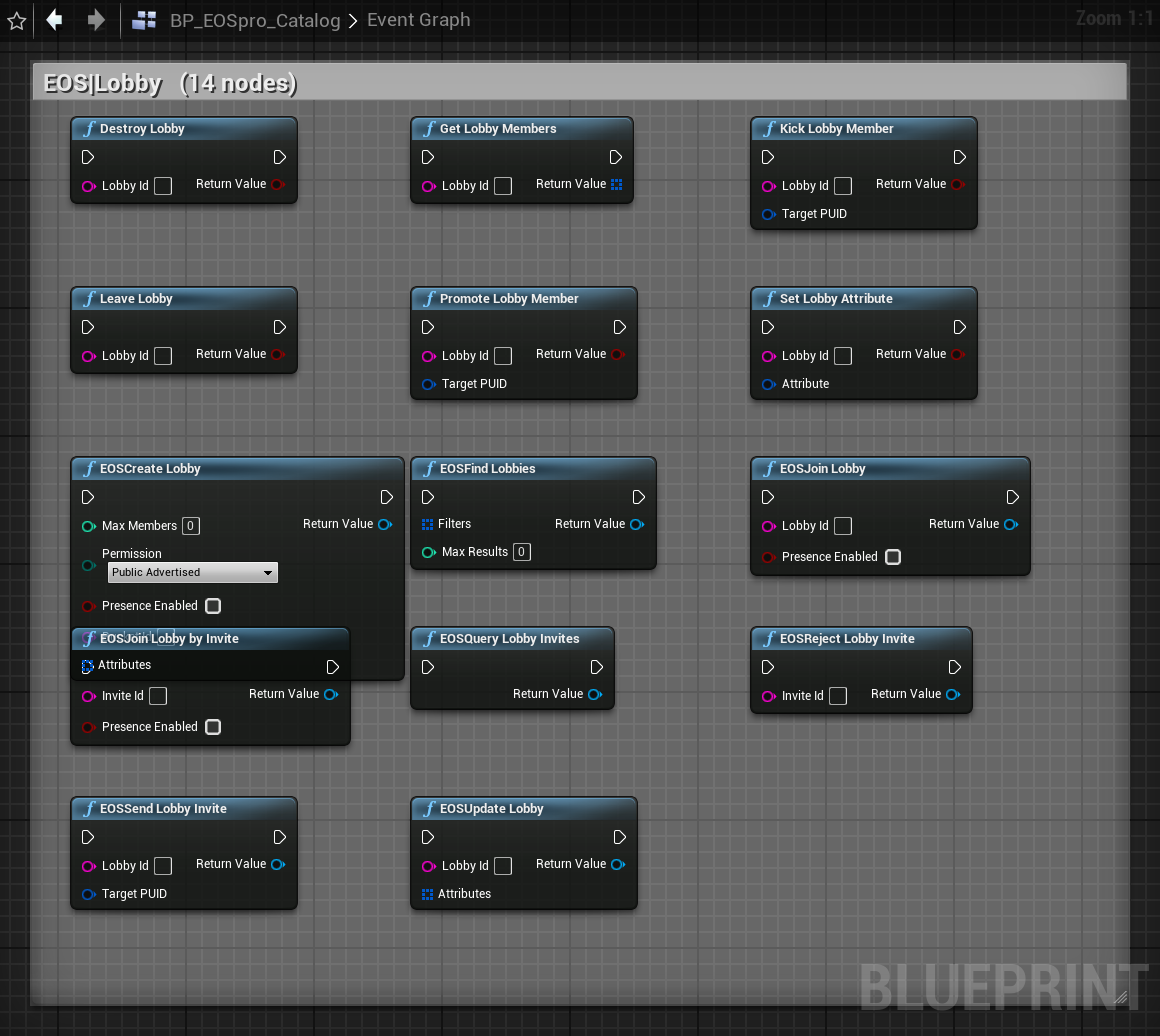The height and width of the screenshot is (1036, 1160).
Task: Grab the comment box resize handle
Action: click(x=1121, y=998)
